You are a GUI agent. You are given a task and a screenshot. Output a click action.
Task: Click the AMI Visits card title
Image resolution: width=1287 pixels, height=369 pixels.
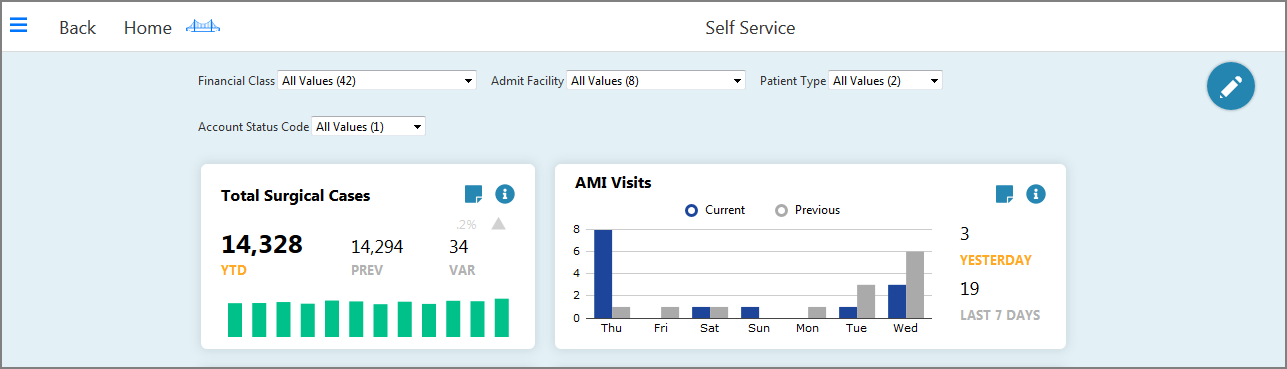(613, 182)
